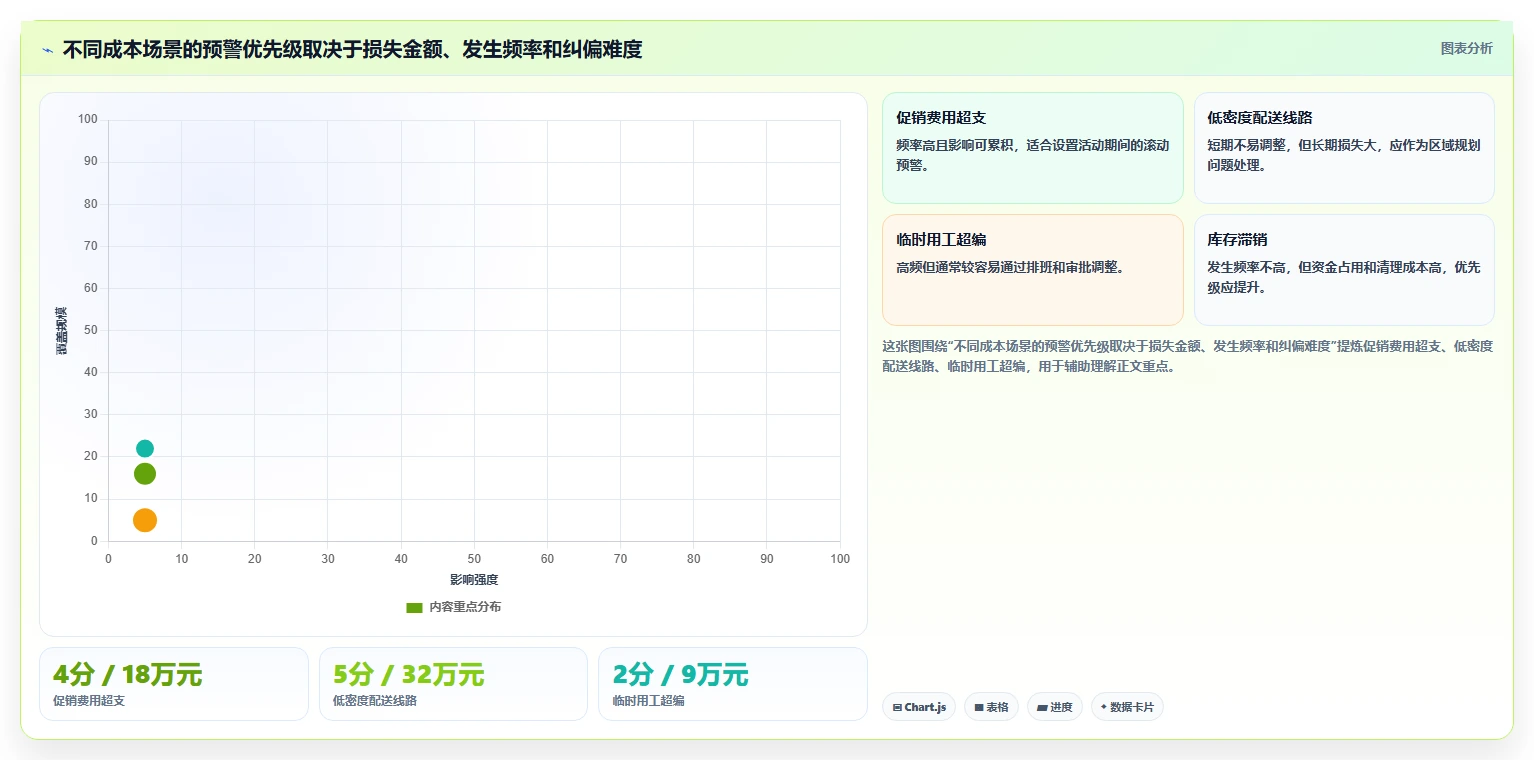Select the orange bubble data point
Screen dimensions: 1534x760
145,520
